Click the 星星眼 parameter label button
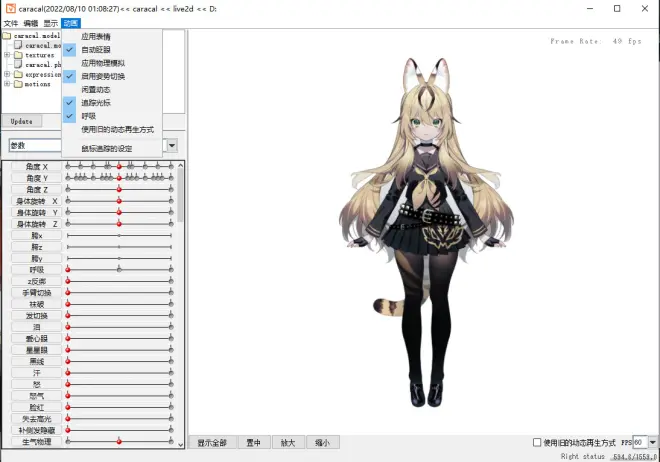Screen dimensions: 660x462 [x=37, y=350]
